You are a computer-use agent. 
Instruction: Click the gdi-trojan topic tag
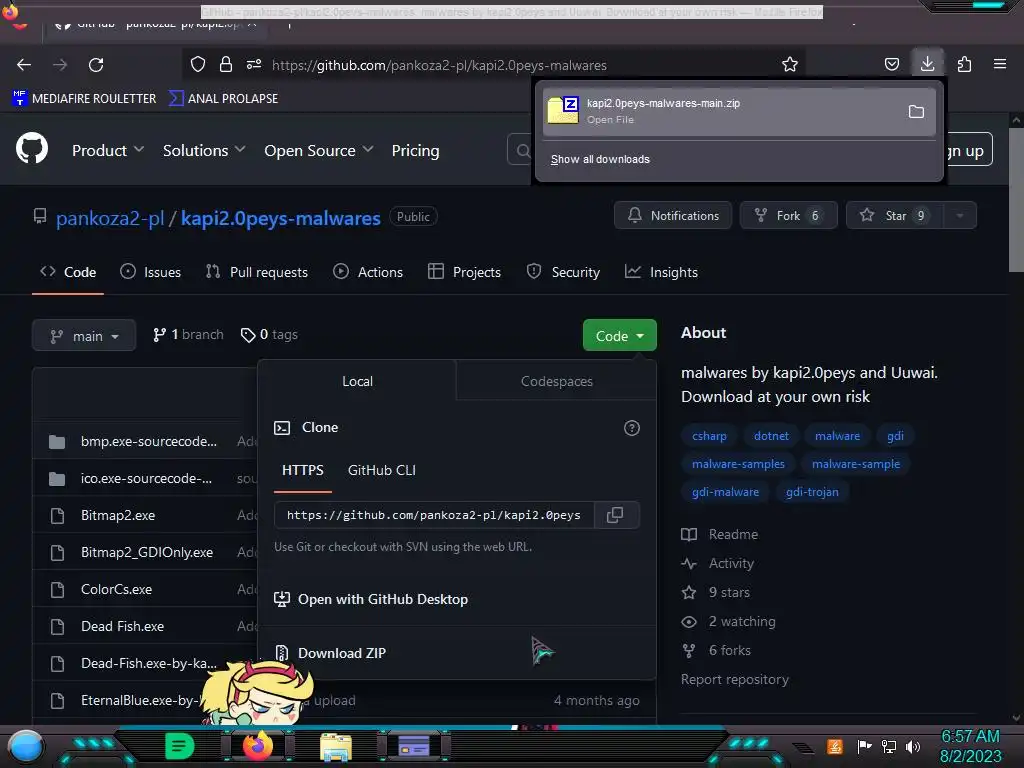(812, 492)
